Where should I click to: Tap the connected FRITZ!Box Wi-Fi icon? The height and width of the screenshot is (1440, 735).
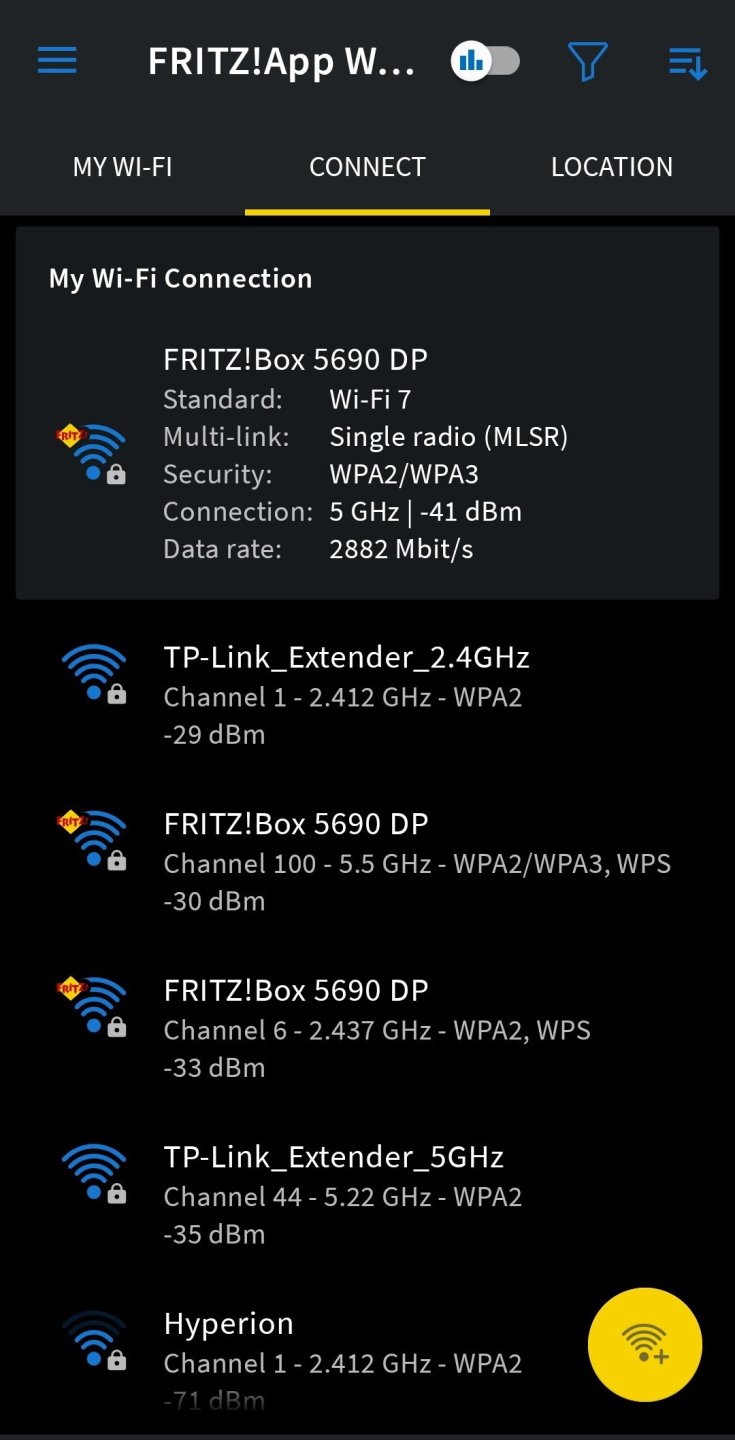click(x=93, y=453)
